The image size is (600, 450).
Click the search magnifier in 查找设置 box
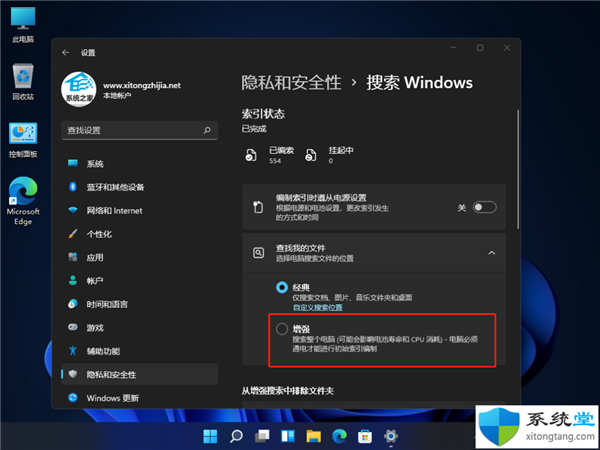click(x=207, y=130)
